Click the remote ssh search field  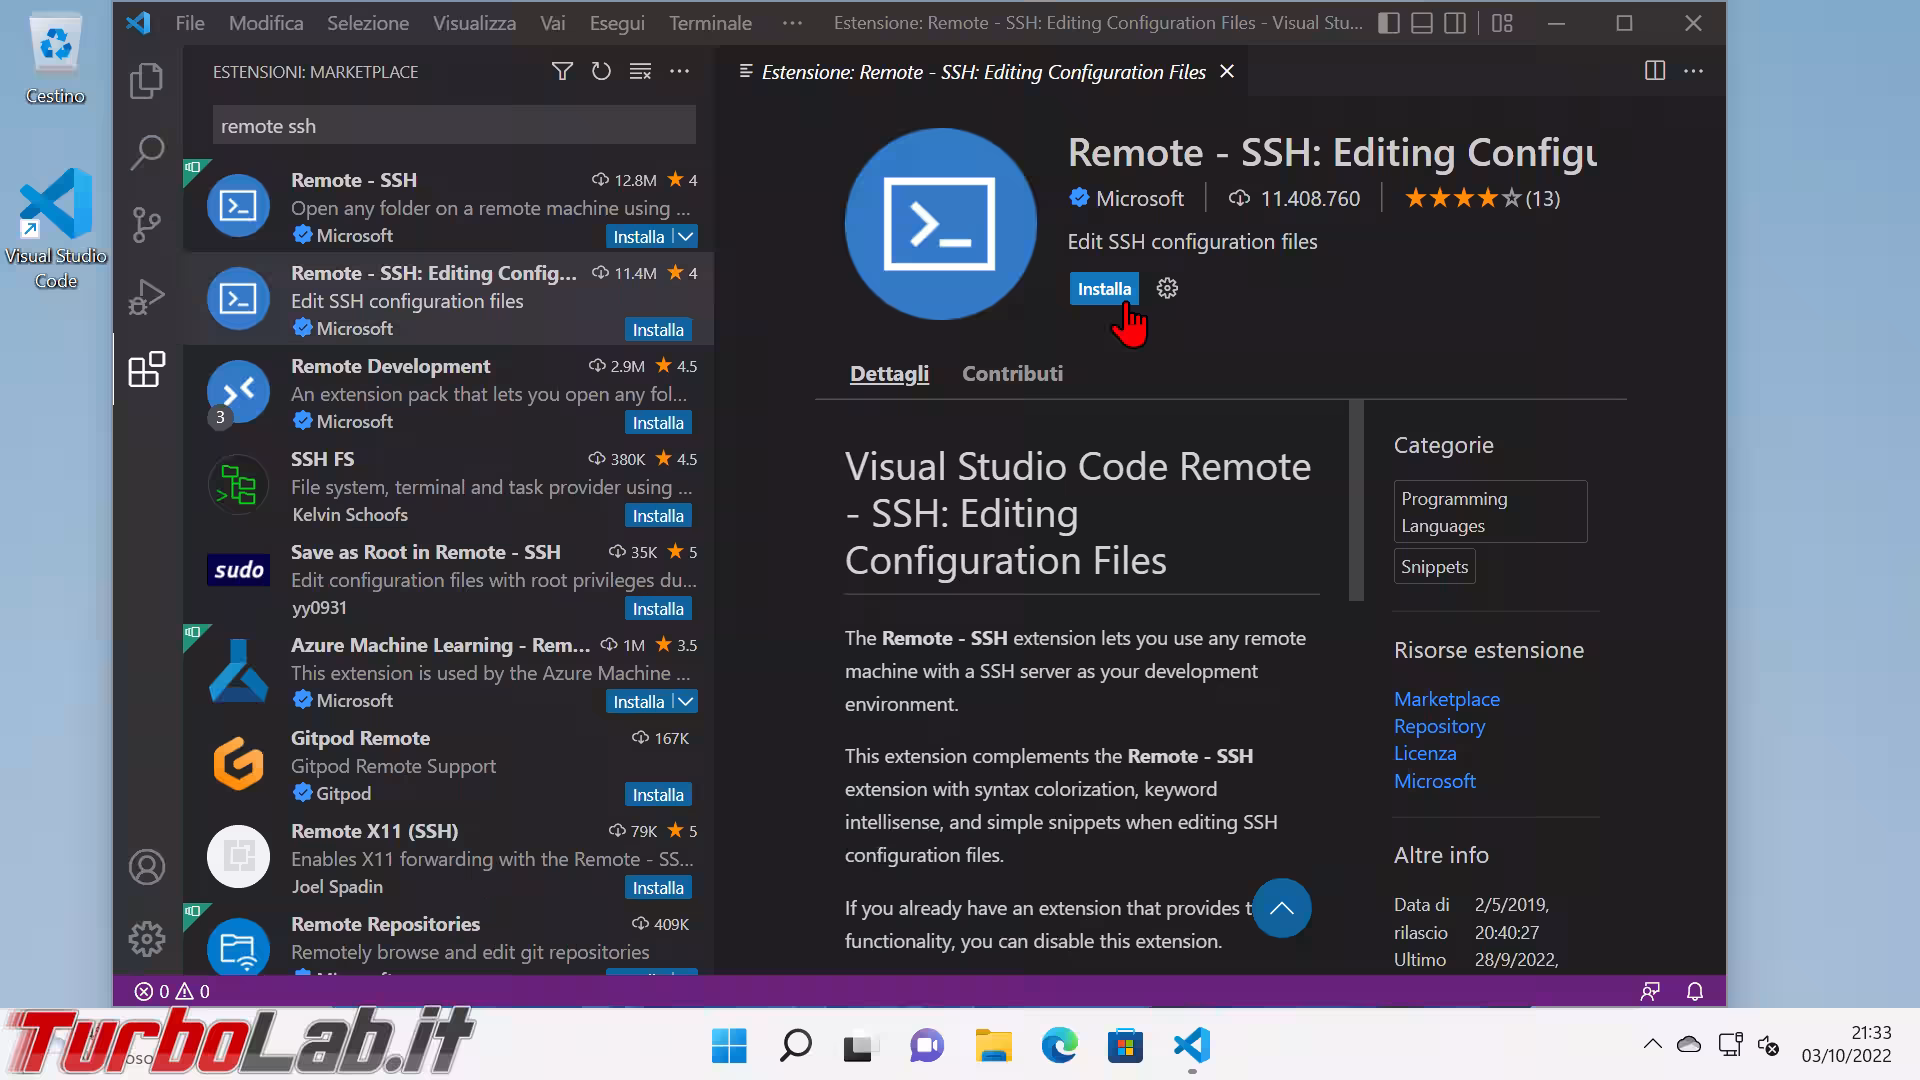[454, 126]
